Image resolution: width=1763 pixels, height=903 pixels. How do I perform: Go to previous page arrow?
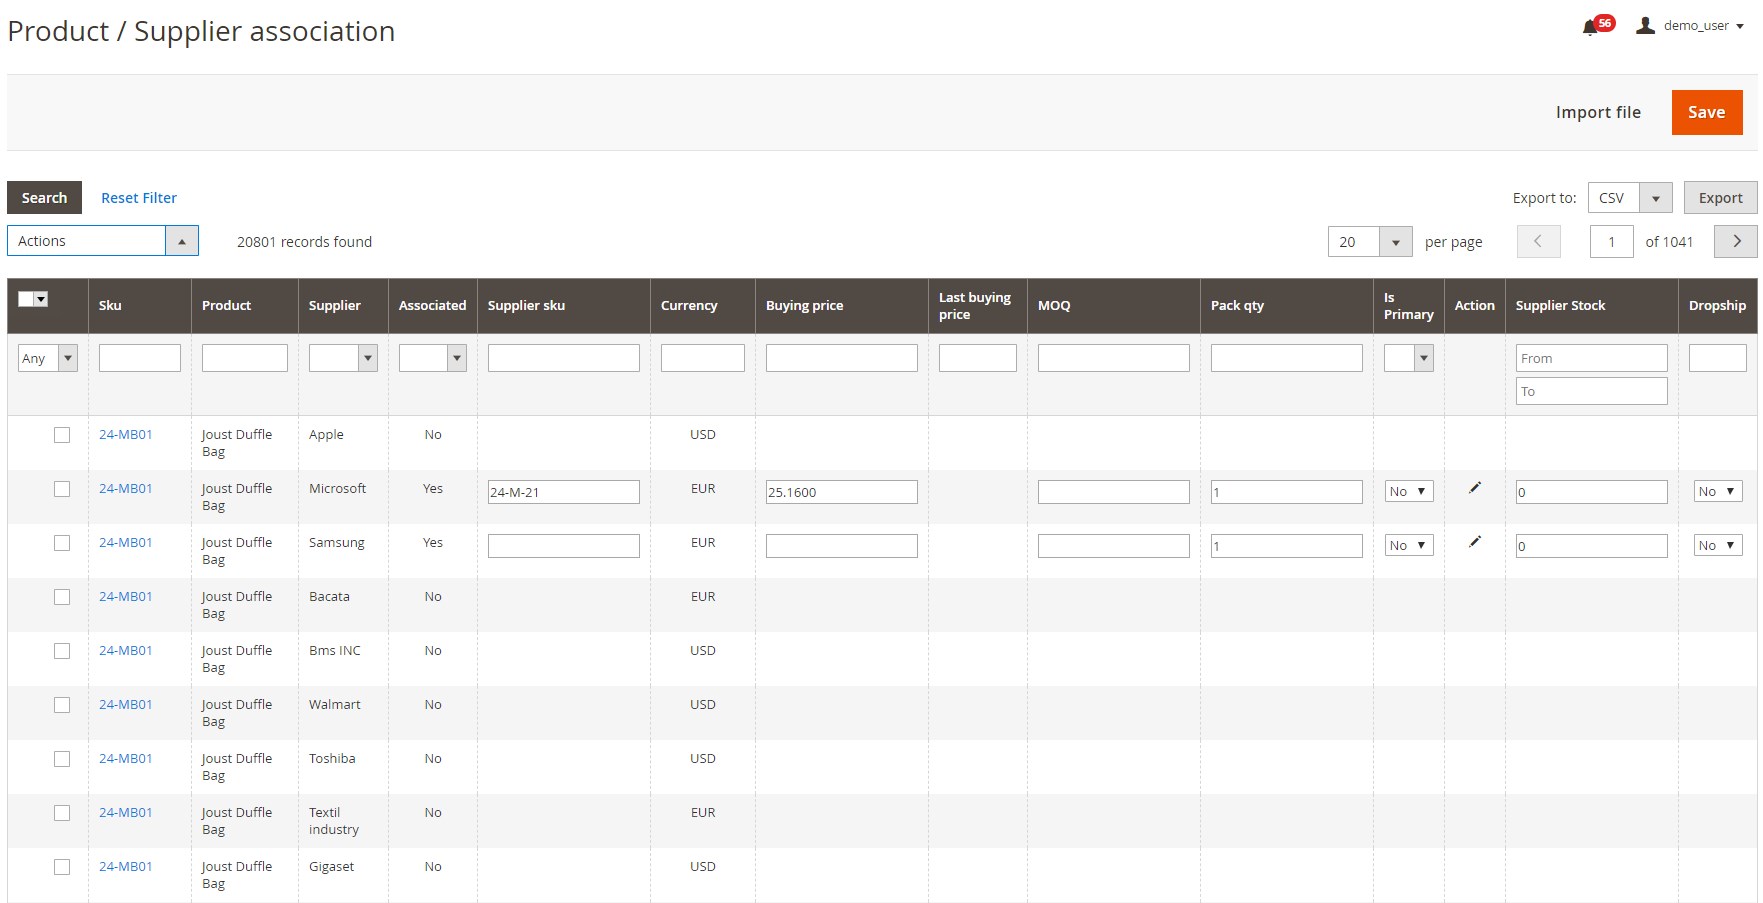[x=1538, y=241]
